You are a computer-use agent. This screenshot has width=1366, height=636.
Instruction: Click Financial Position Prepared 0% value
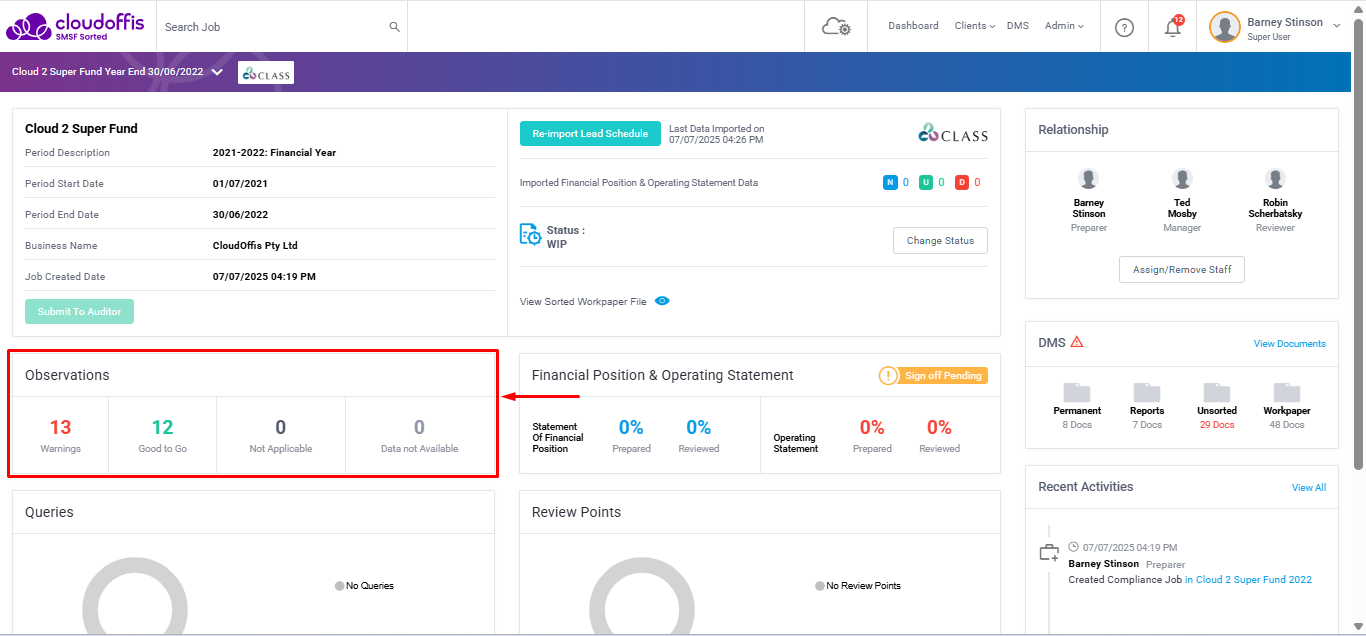pos(631,428)
